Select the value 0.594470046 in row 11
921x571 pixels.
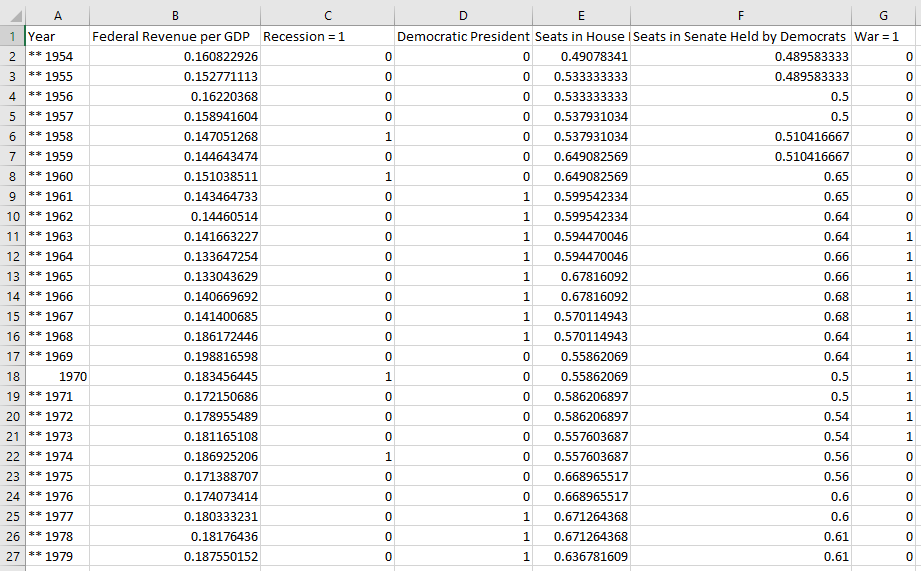[x=581, y=236]
